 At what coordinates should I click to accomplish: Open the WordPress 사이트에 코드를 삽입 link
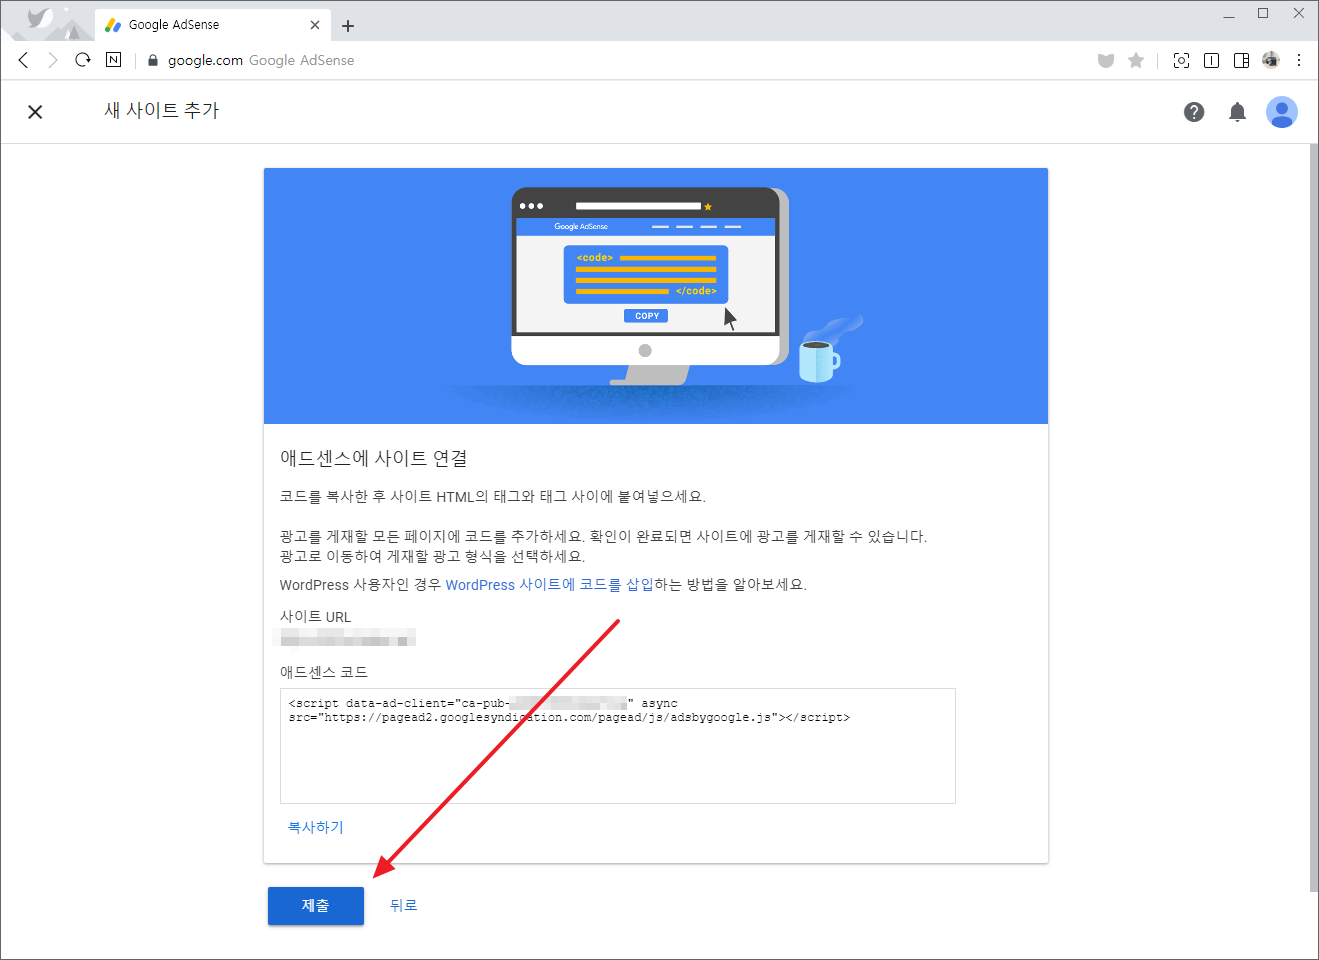(549, 584)
